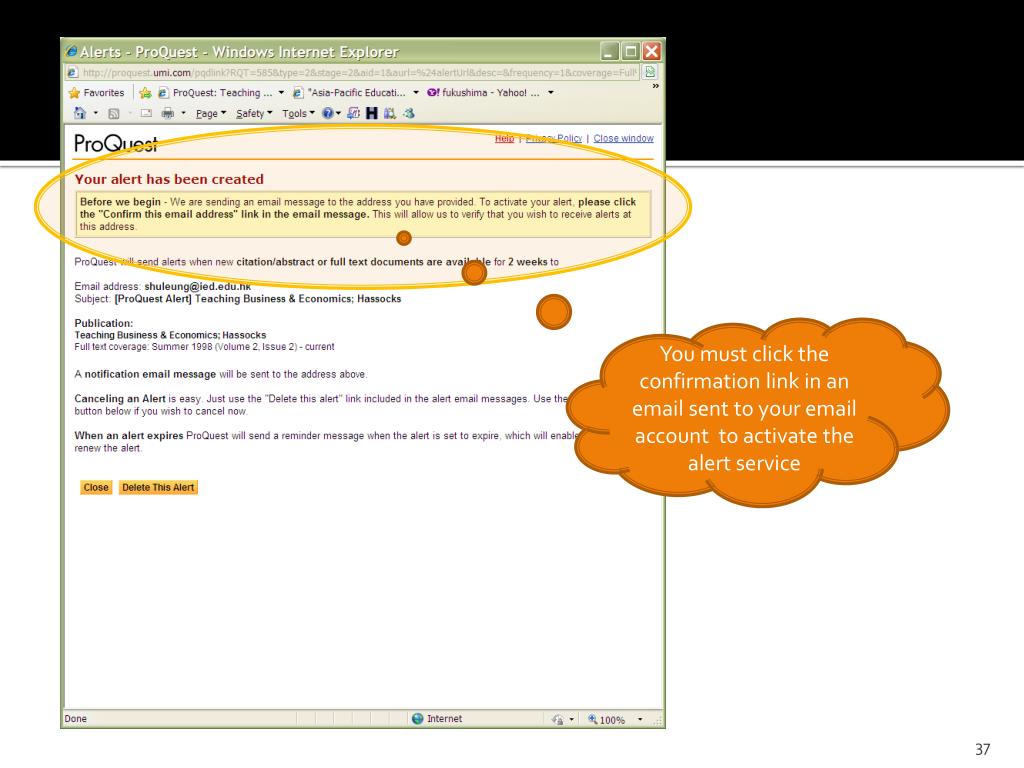1024x768 pixels.
Task: Expand dropdown next to ProQuest: Teaching favorite
Action: [281, 93]
